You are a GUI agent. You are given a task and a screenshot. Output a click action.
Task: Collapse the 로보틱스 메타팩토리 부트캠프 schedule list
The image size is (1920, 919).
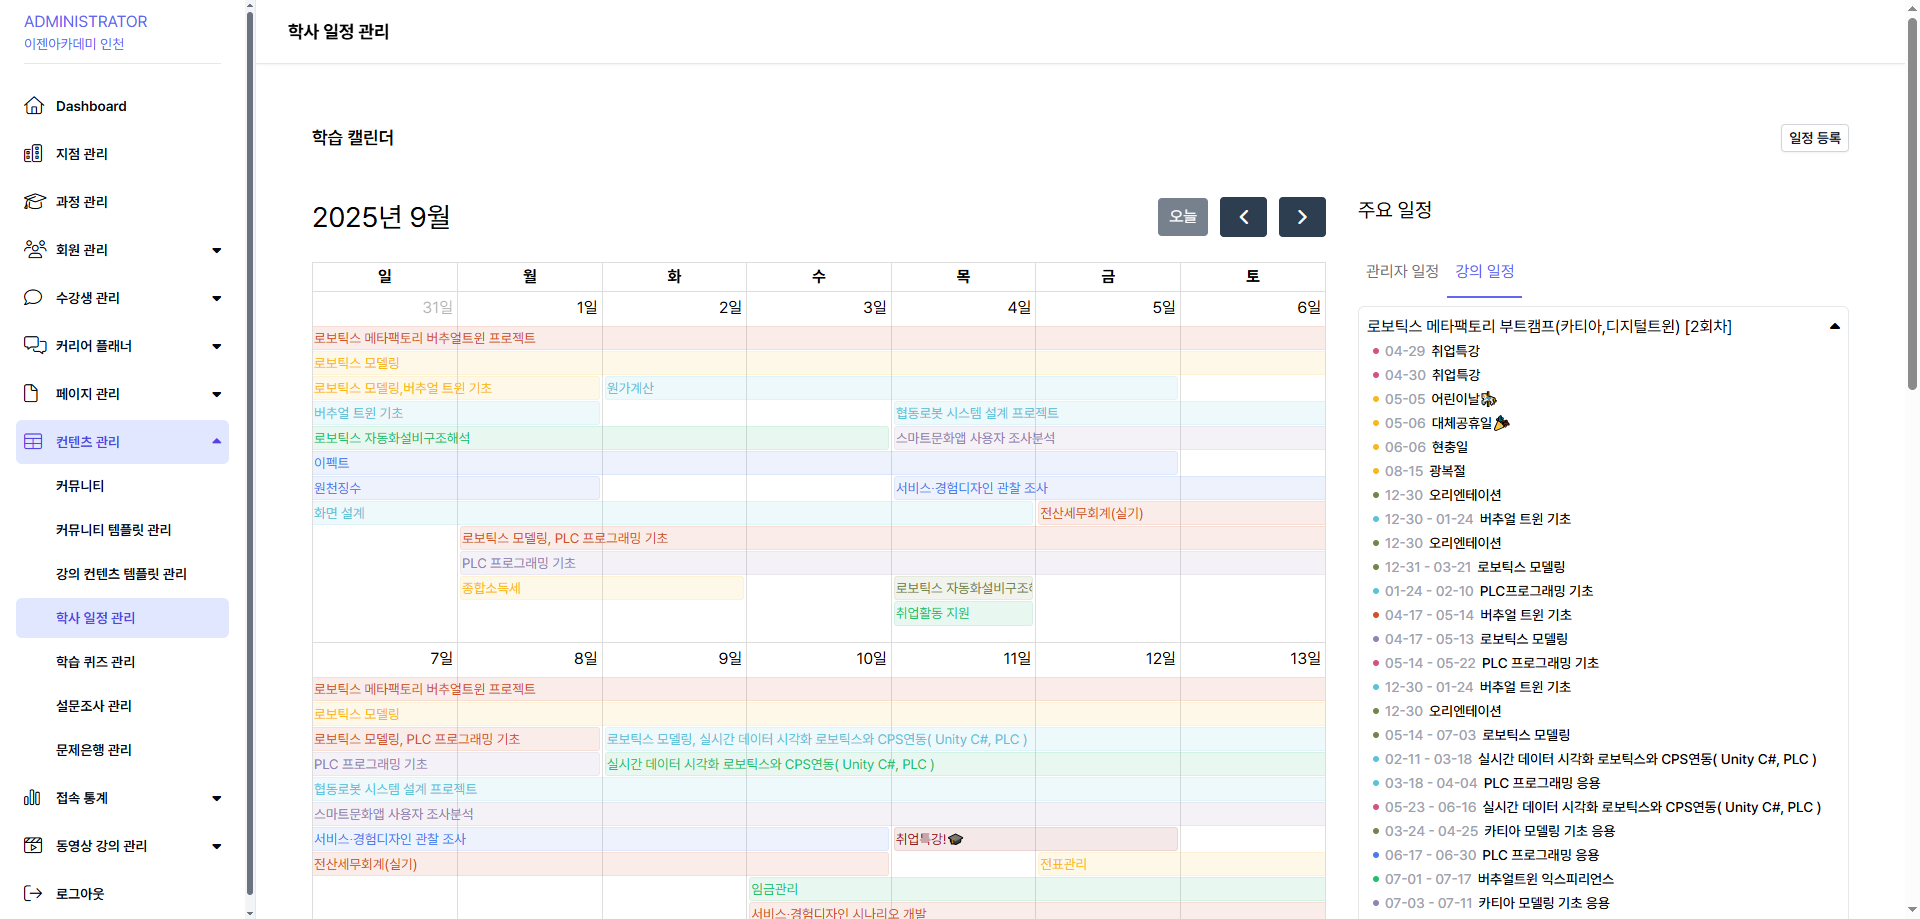click(x=1834, y=326)
